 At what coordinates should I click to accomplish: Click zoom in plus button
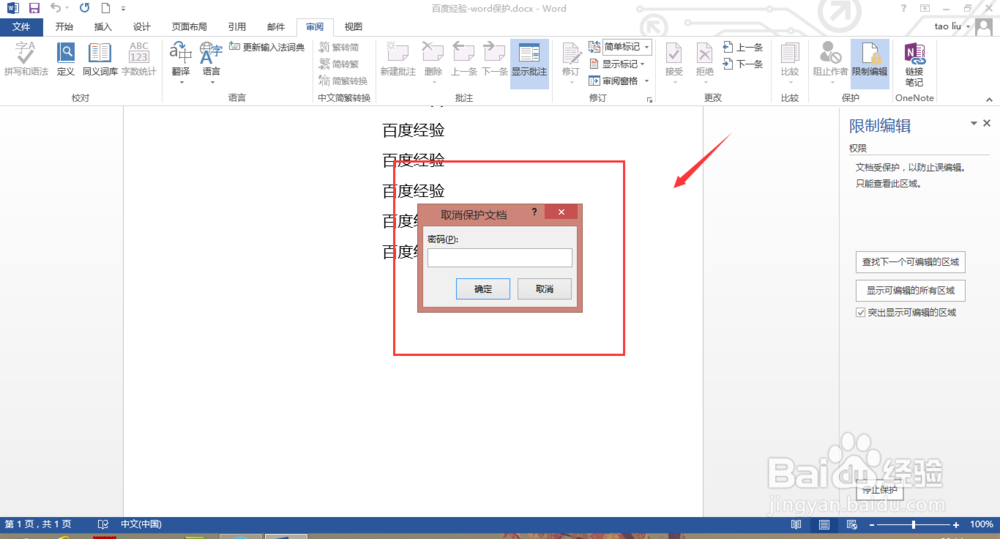[955, 524]
